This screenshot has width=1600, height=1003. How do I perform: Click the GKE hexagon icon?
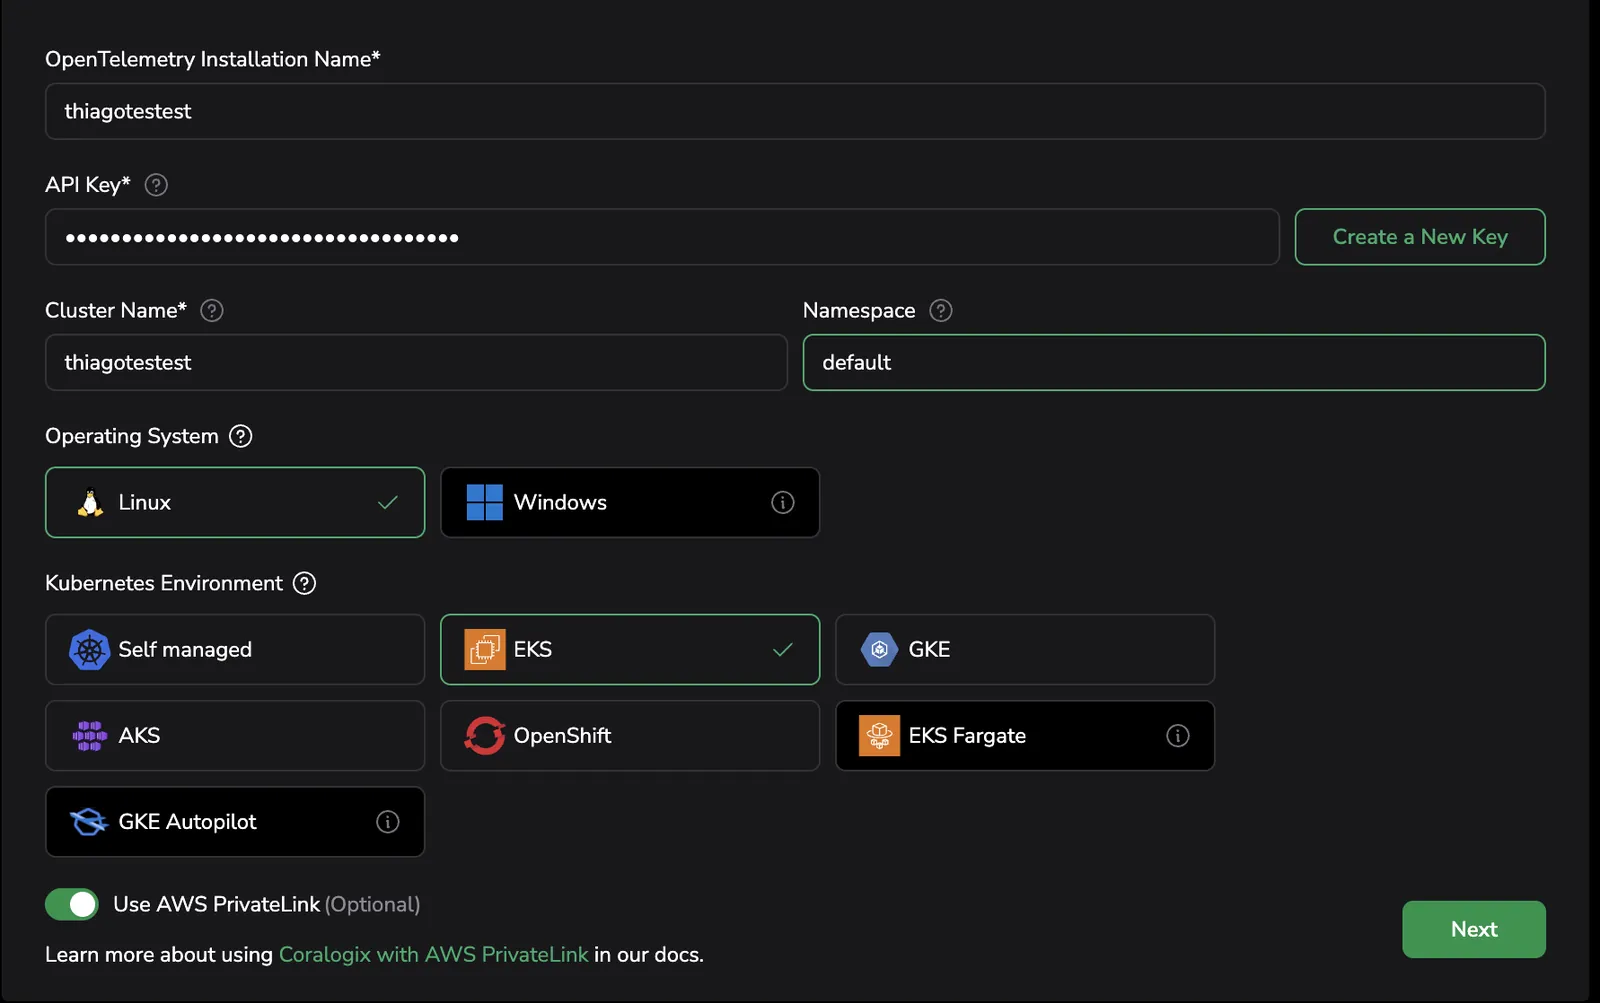click(880, 650)
